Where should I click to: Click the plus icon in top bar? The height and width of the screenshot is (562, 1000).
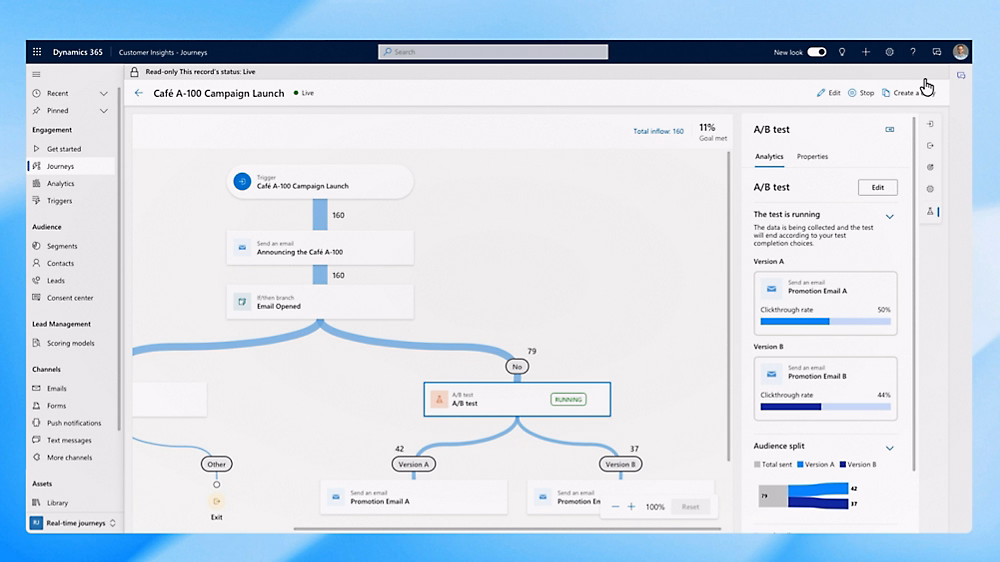click(x=865, y=52)
